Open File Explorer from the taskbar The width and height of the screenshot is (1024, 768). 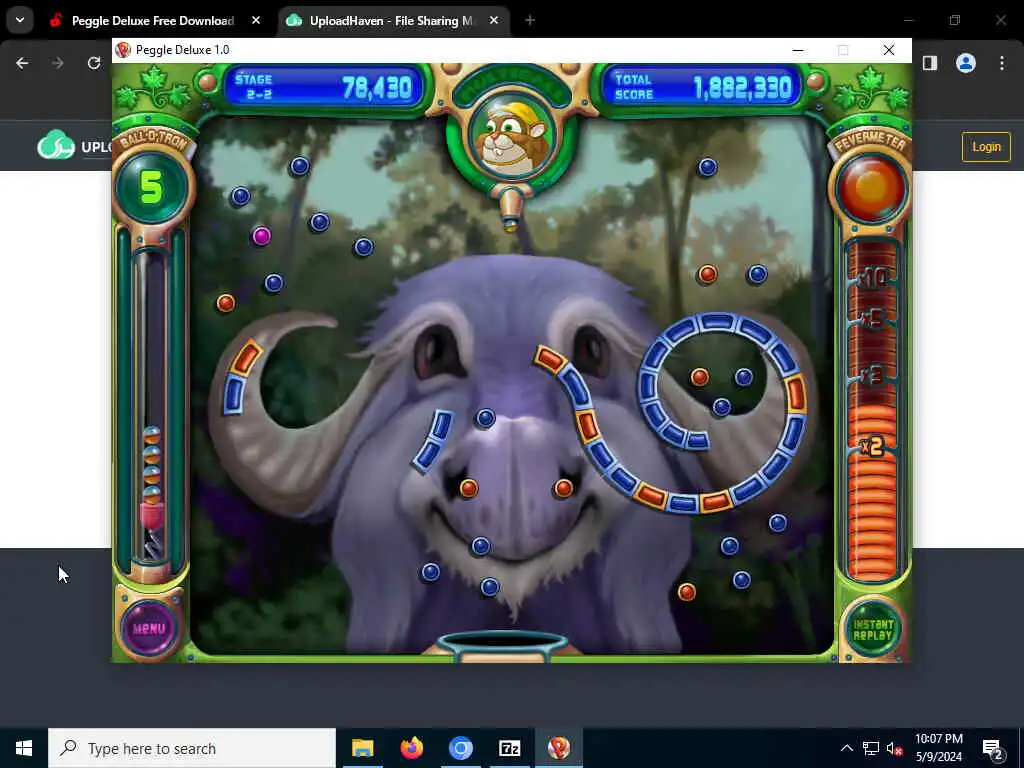(362, 748)
